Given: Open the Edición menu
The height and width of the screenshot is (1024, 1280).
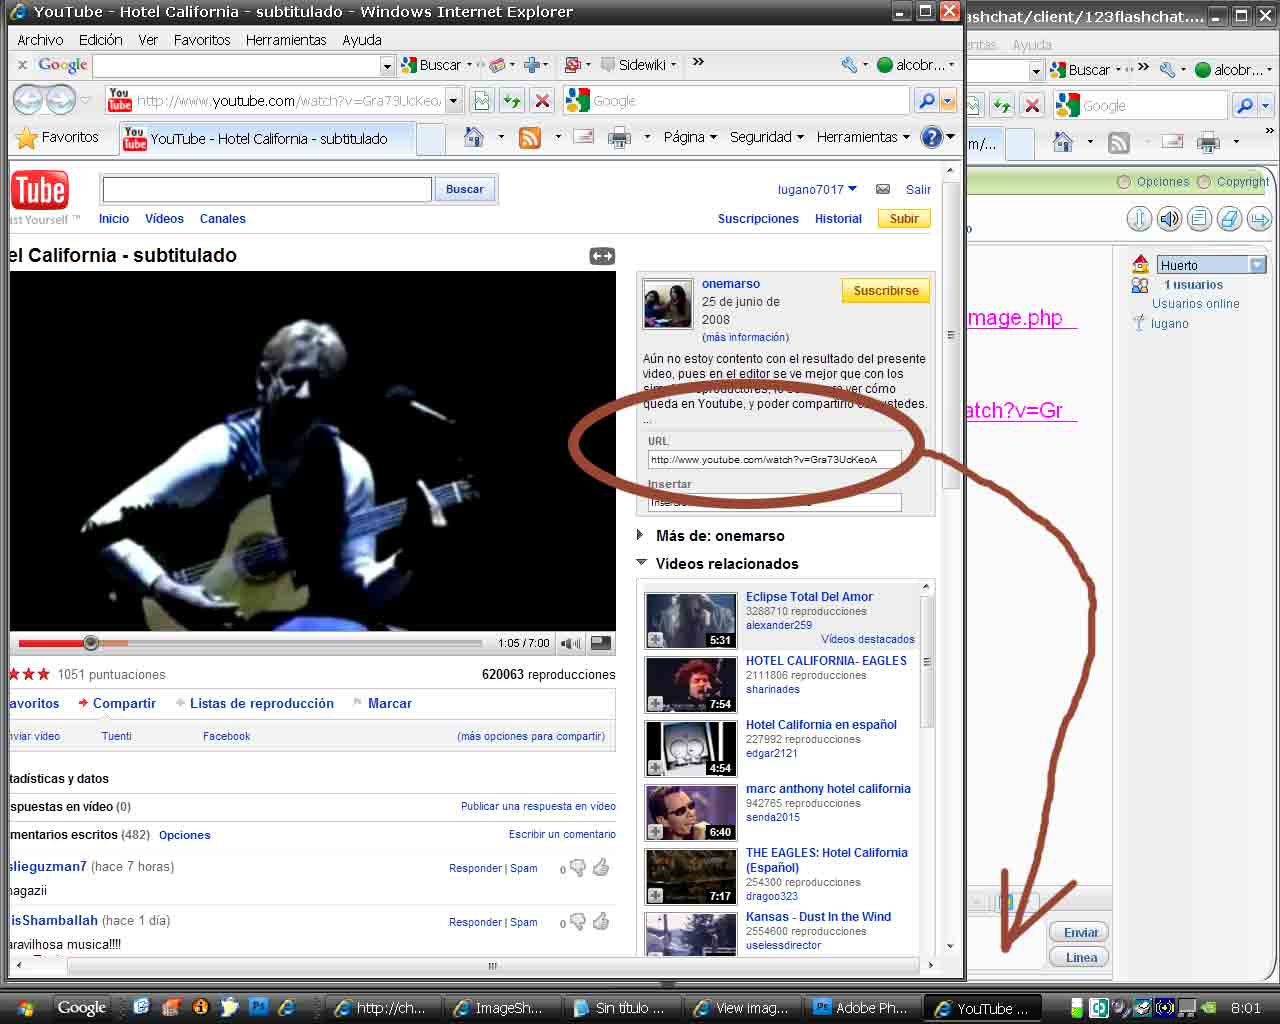Looking at the screenshot, I should 101,40.
